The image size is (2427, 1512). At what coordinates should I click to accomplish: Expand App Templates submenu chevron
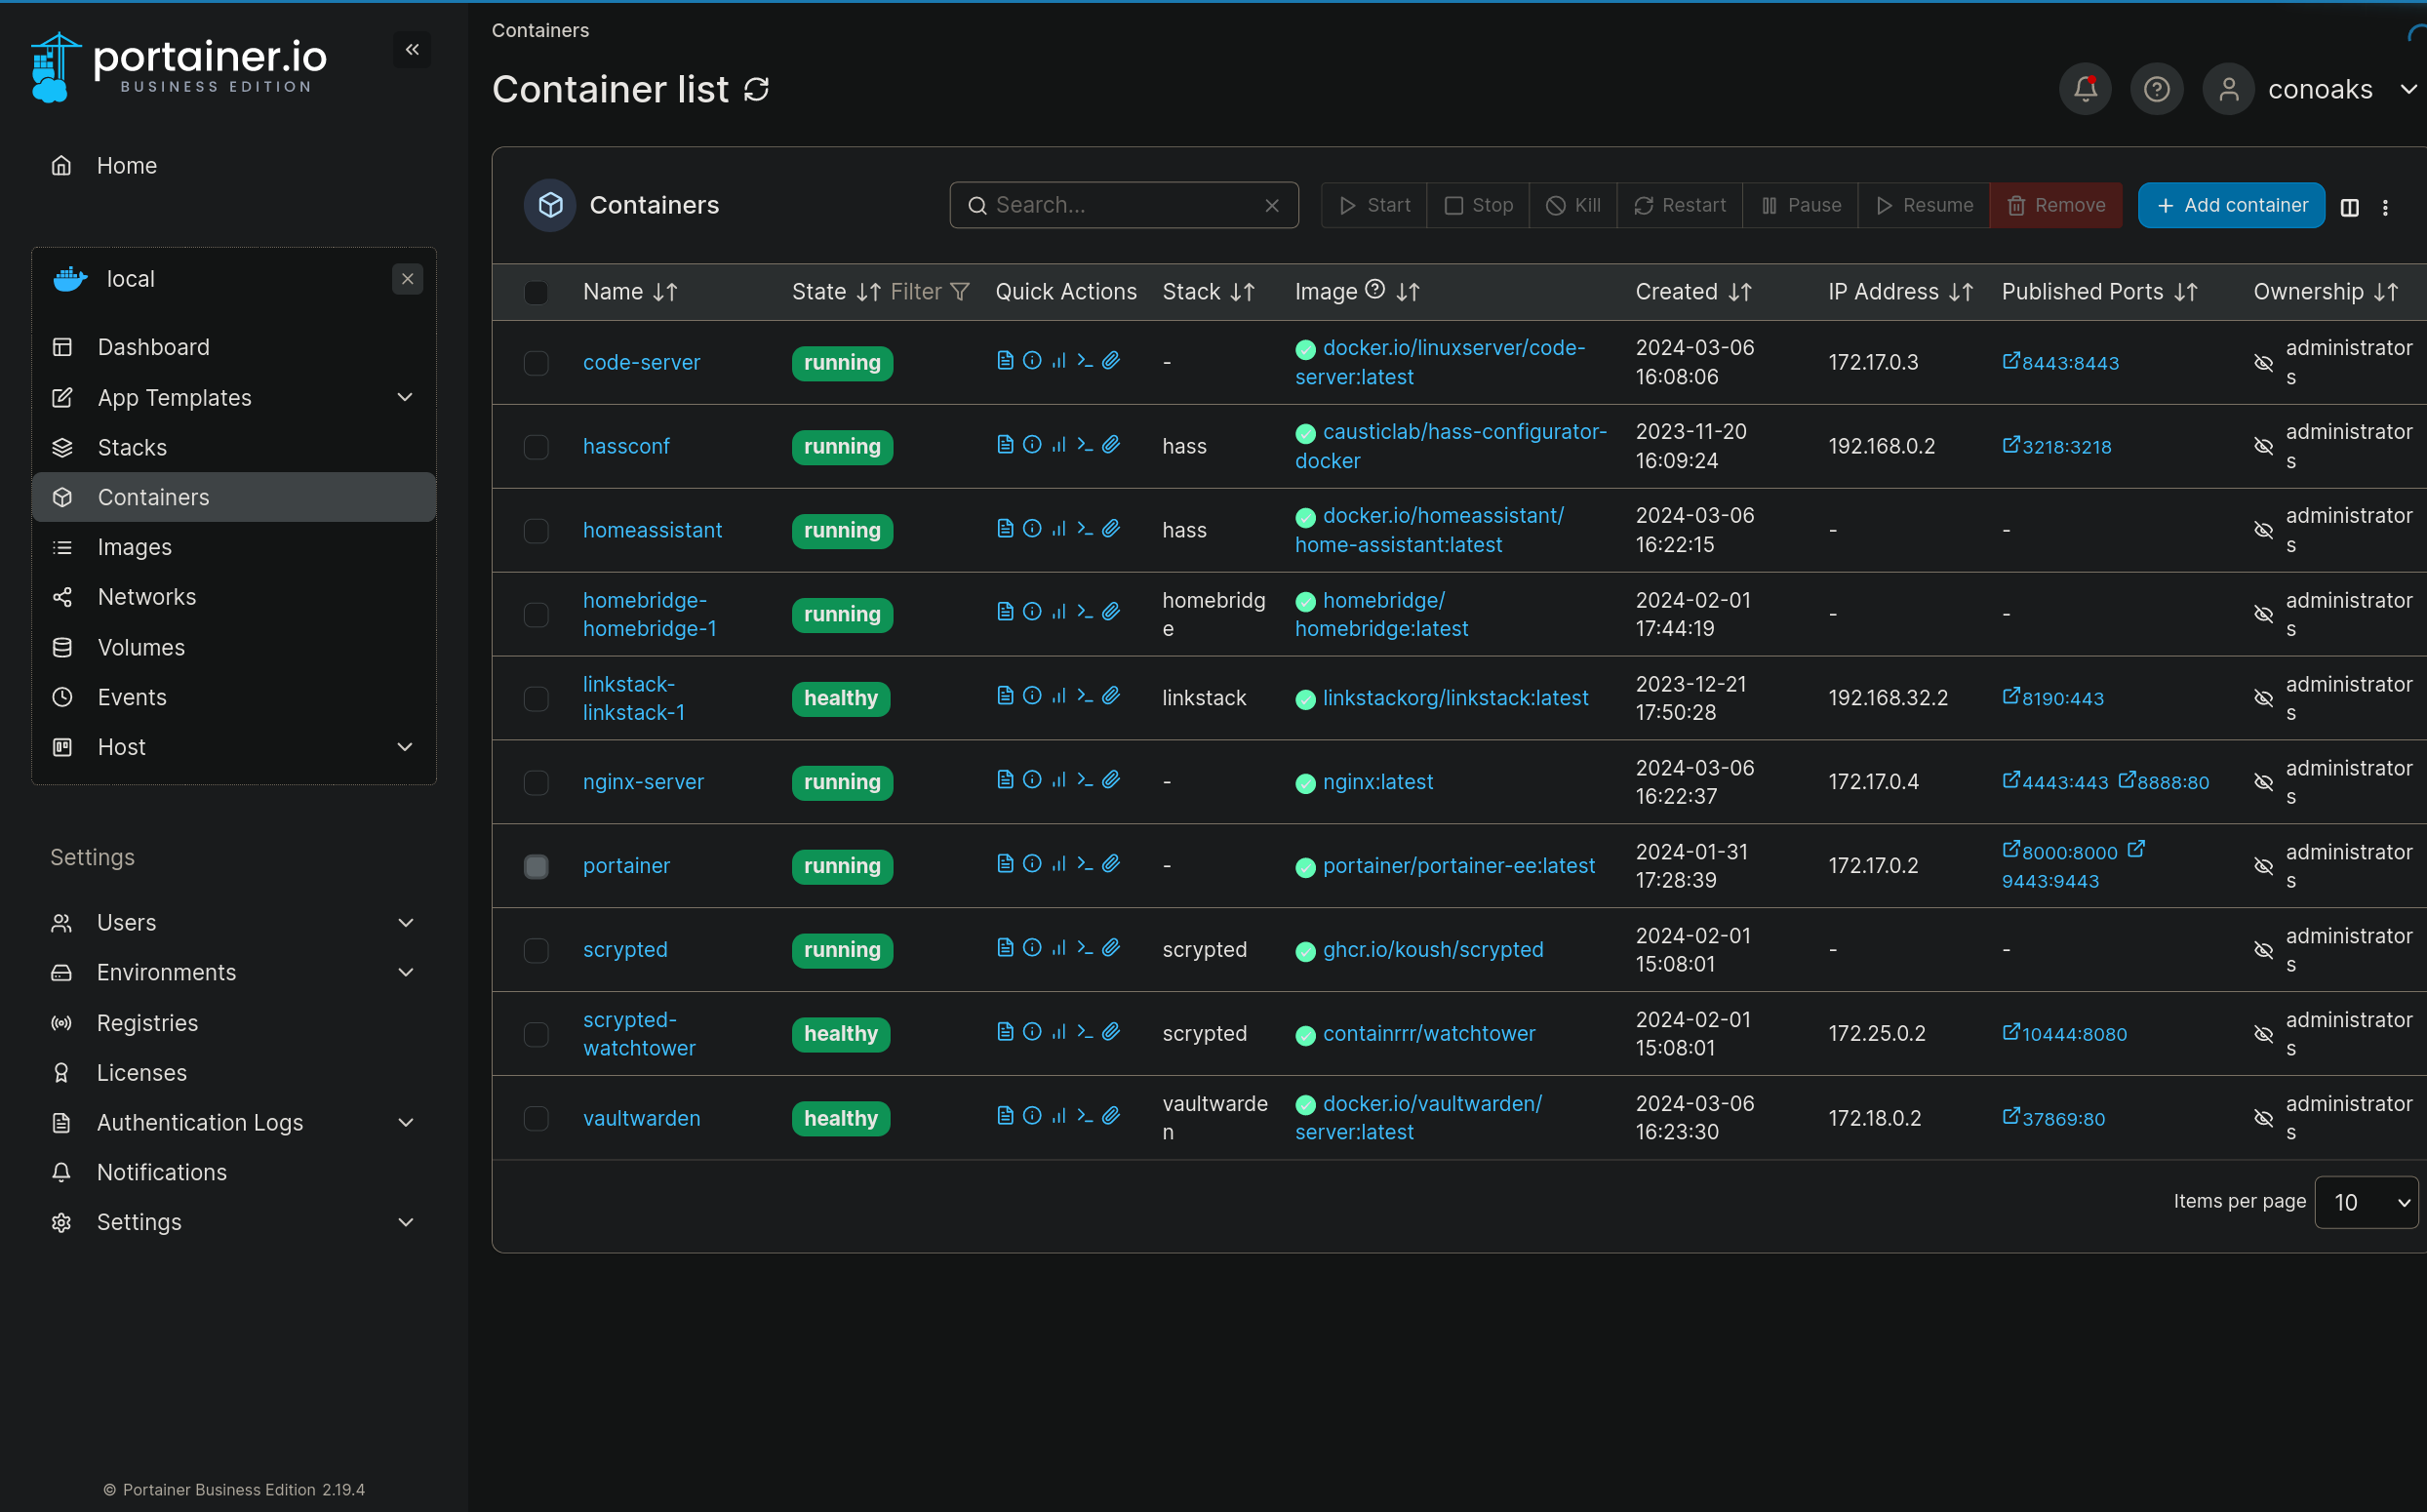click(405, 397)
